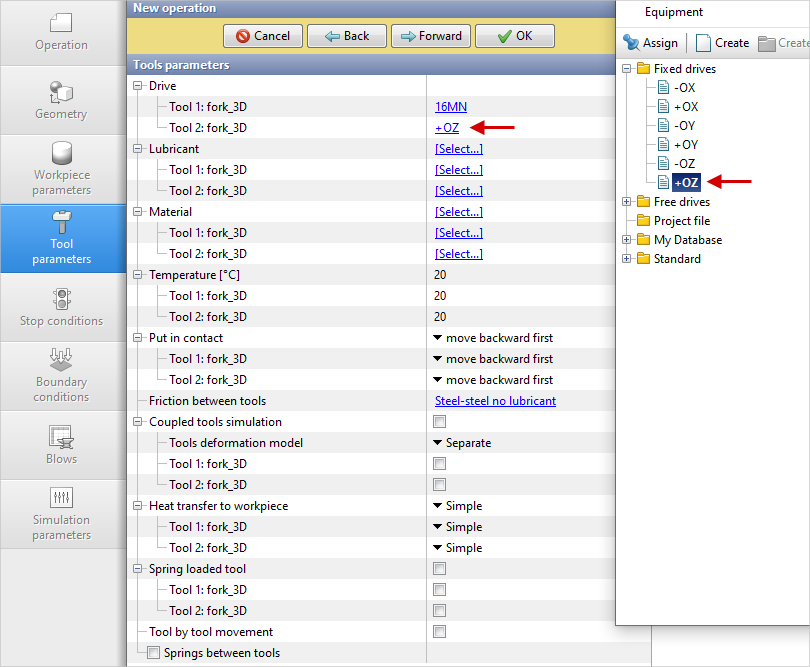Collapse the Lubricant parameter group

point(138,149)
